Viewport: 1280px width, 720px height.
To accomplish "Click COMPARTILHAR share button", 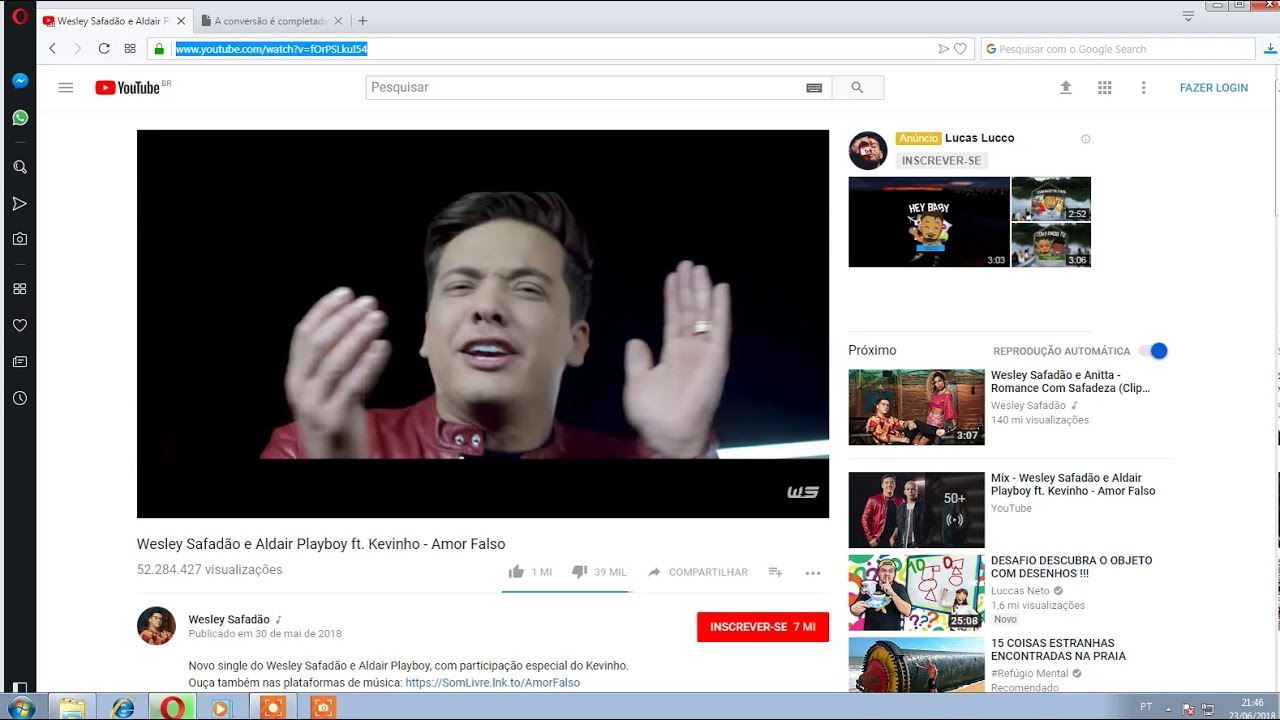I will pos(698,572).
